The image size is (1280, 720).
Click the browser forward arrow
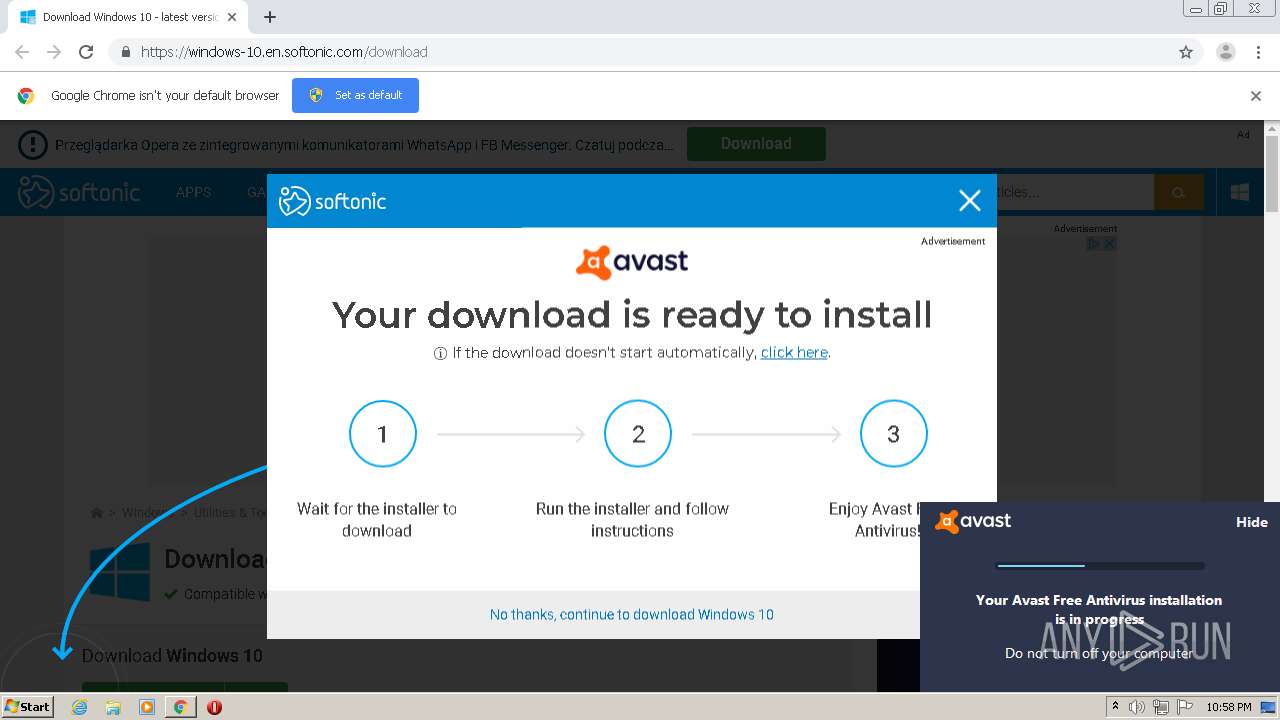(54, 52)
